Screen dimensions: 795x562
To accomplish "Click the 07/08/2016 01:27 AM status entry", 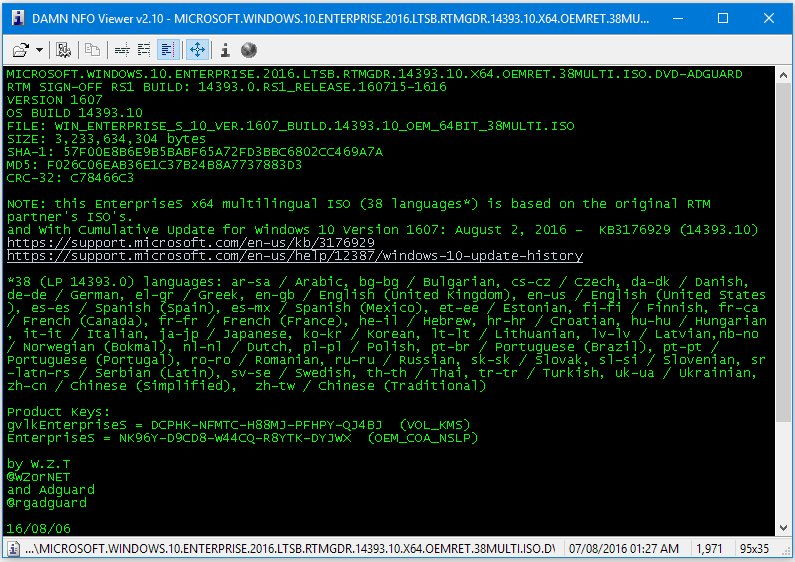I will tap(624, 549).
